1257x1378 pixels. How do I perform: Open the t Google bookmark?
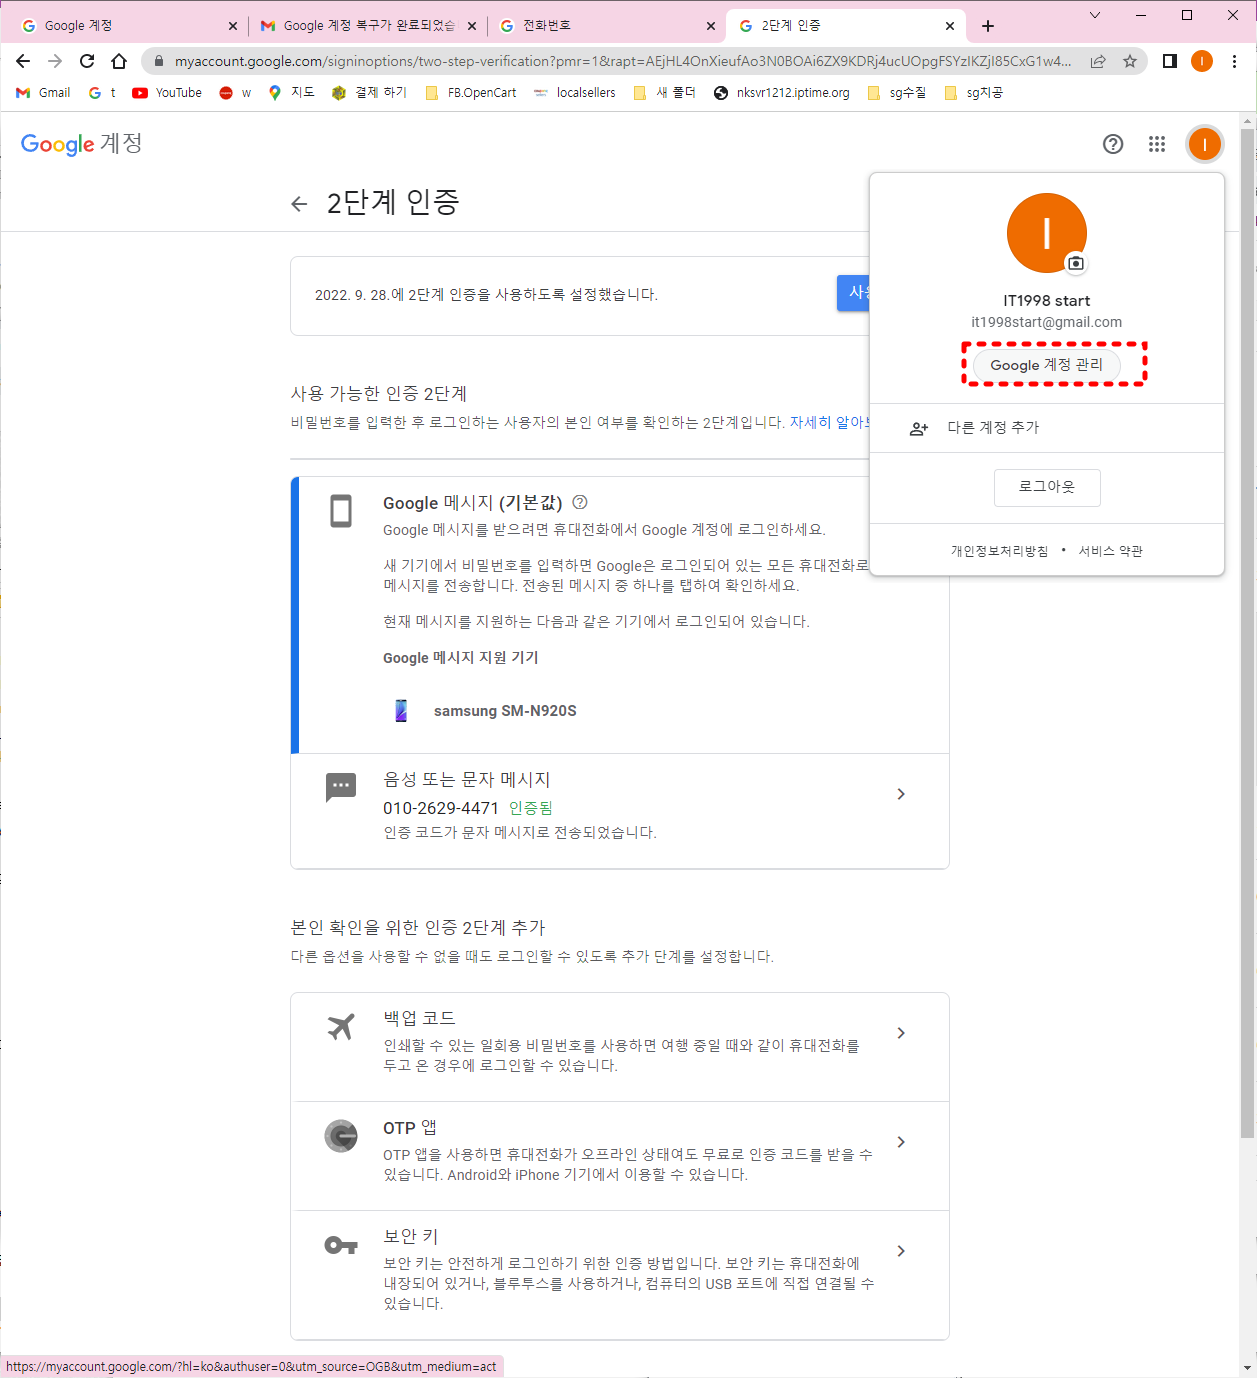click(102, 92)
